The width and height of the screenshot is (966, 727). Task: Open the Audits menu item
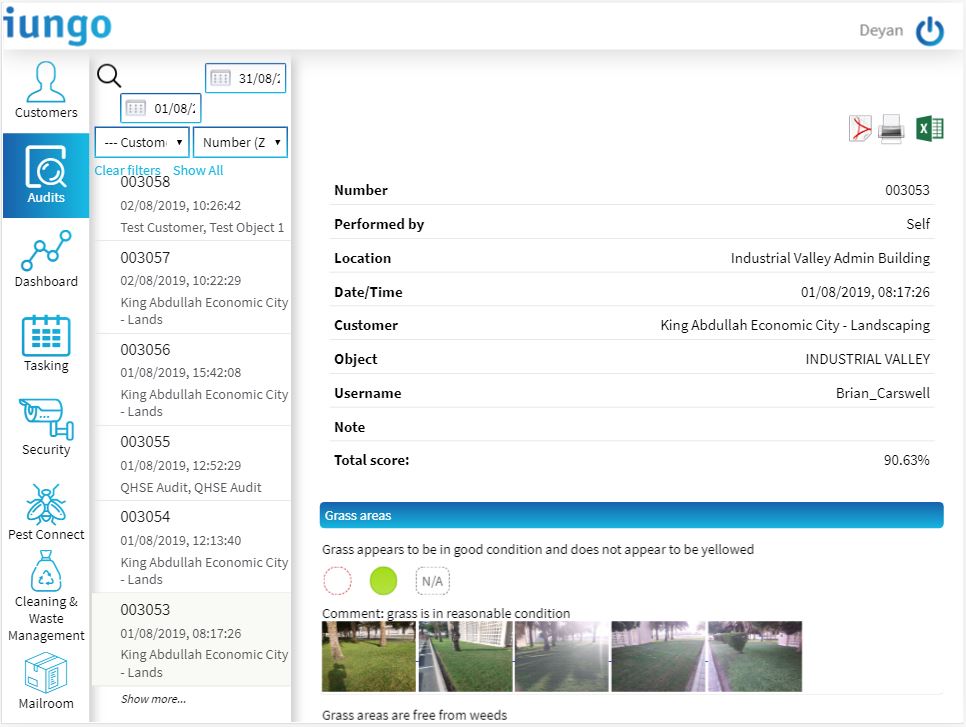(x=46, y=176)
